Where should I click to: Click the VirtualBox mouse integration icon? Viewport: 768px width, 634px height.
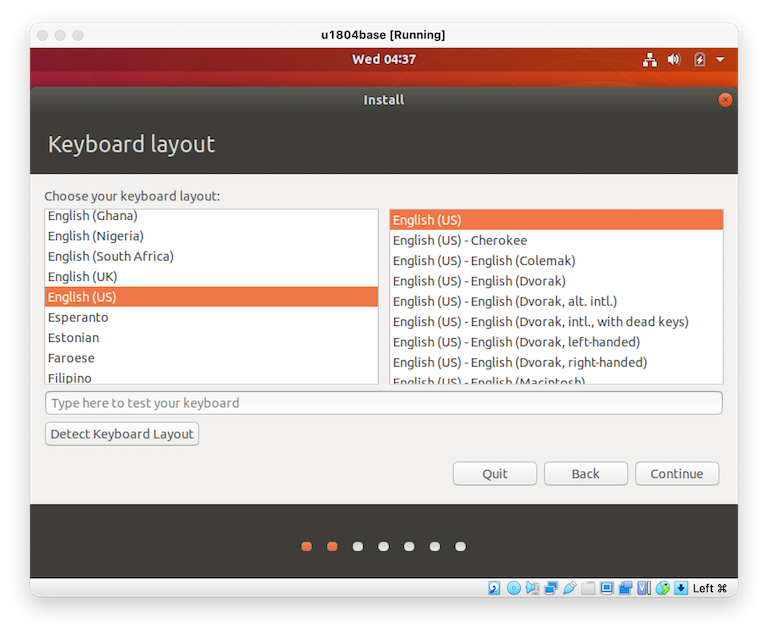663,587
